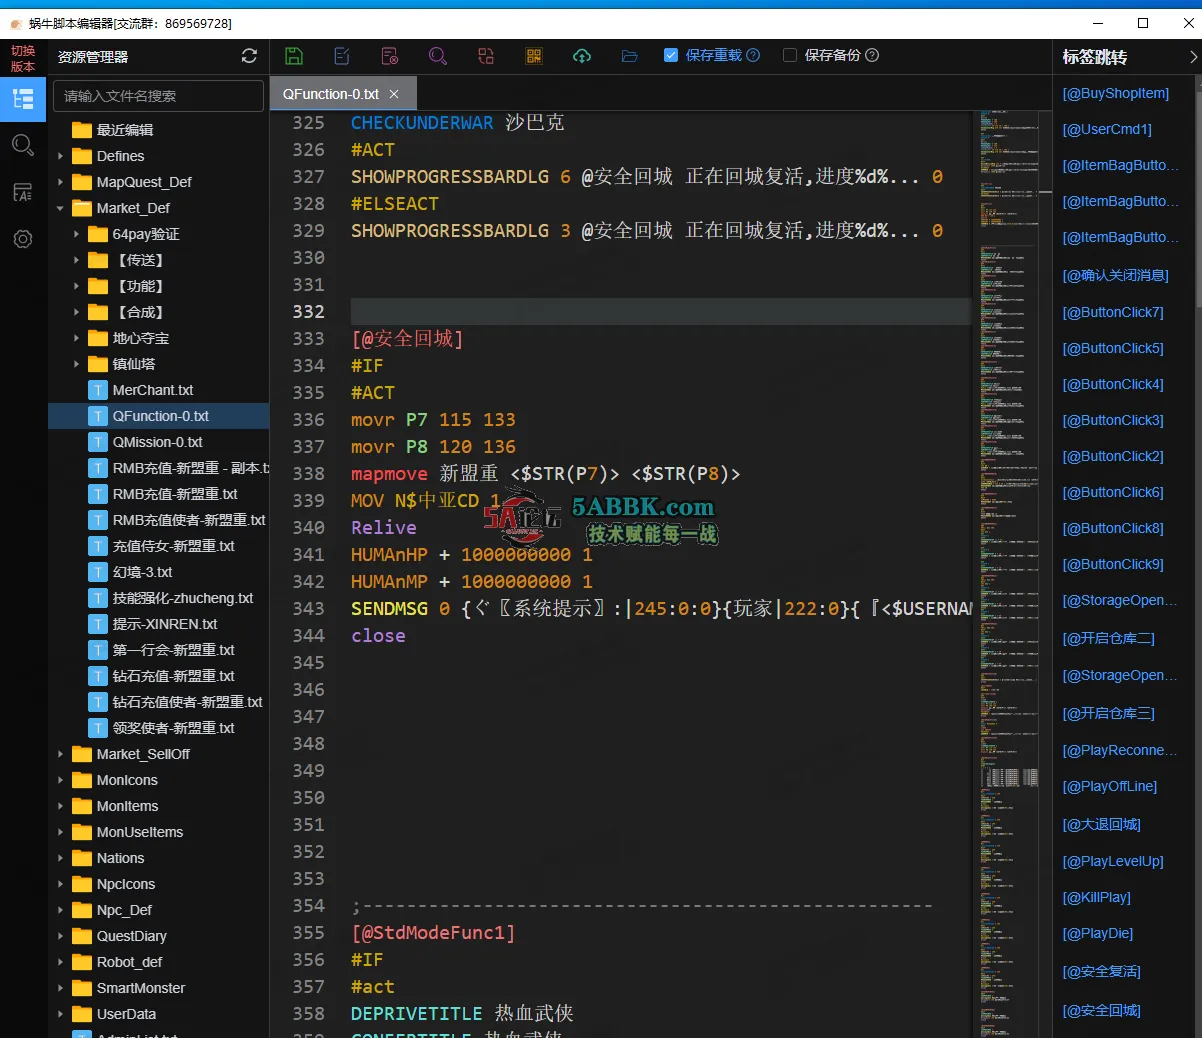Uncheck the 保存重载 checkbox

671,56
